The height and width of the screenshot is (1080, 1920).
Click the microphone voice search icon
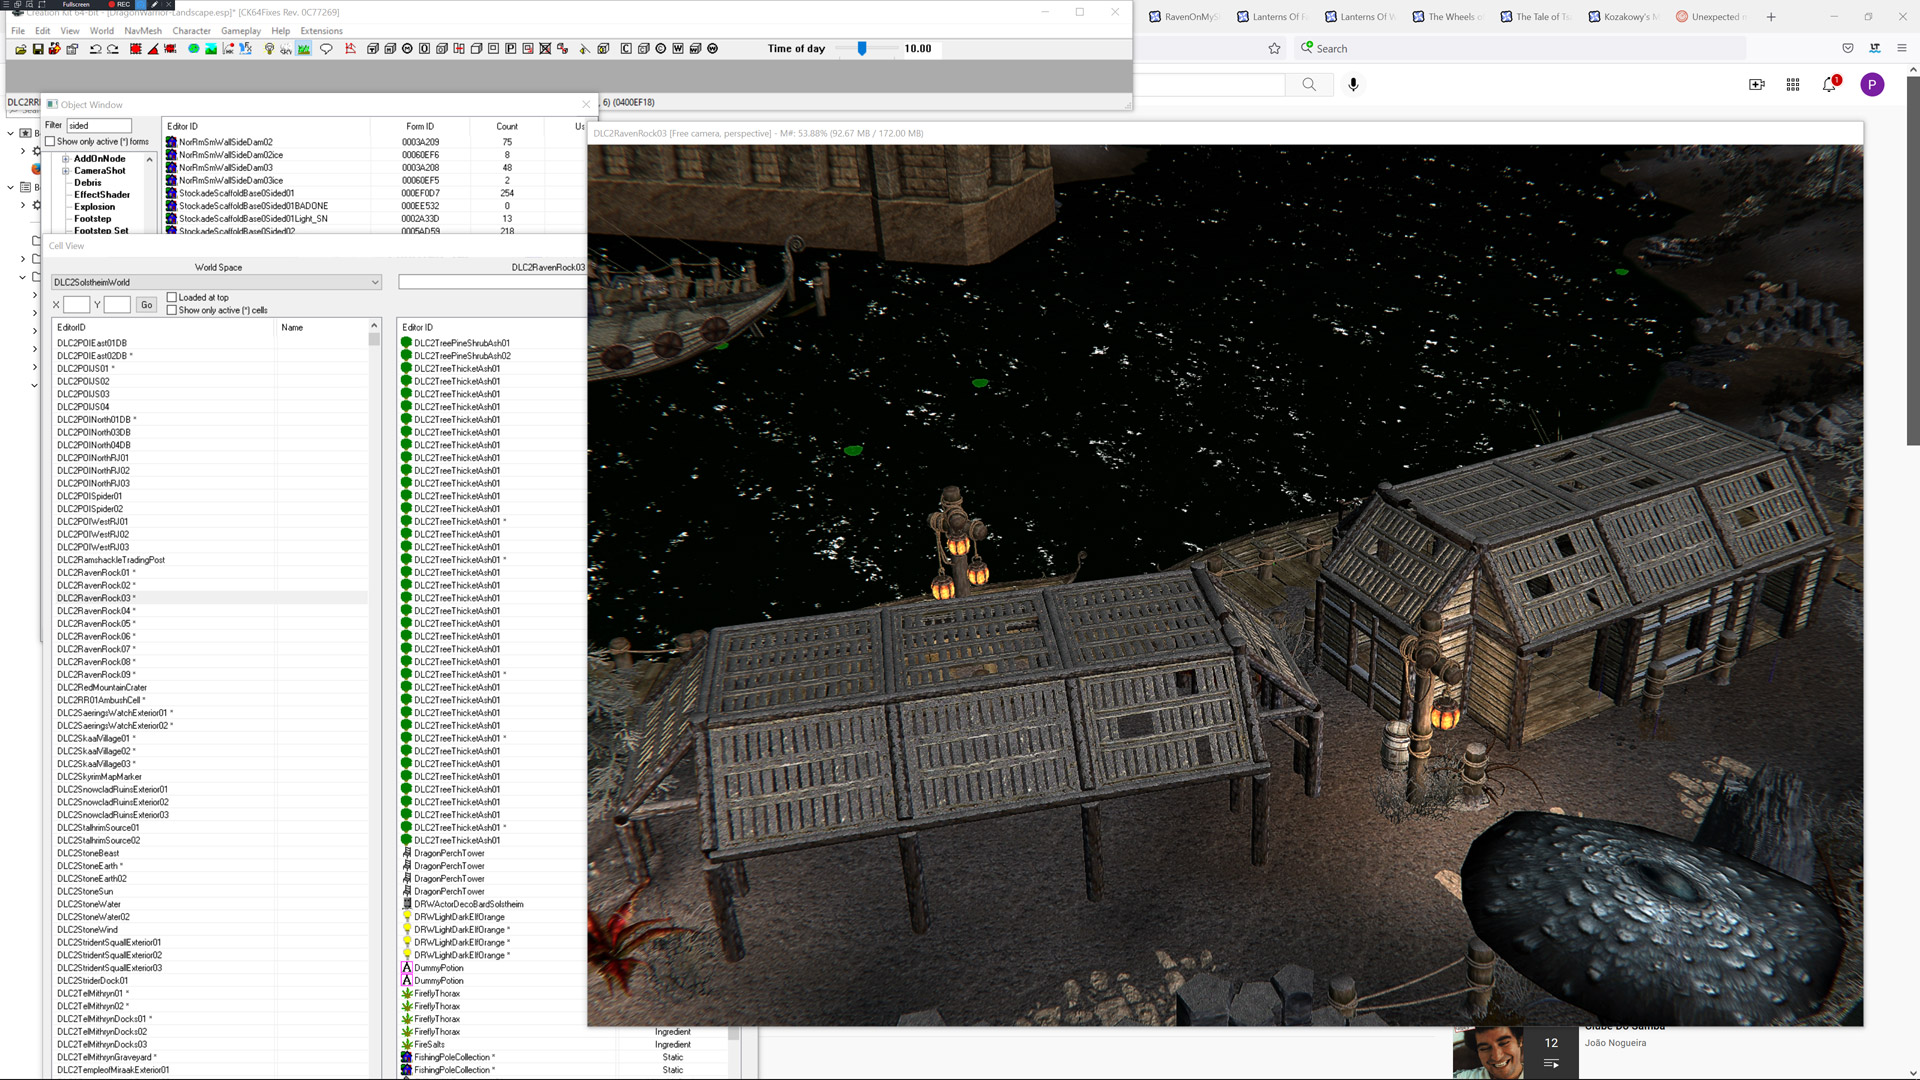click(1353, 85)
